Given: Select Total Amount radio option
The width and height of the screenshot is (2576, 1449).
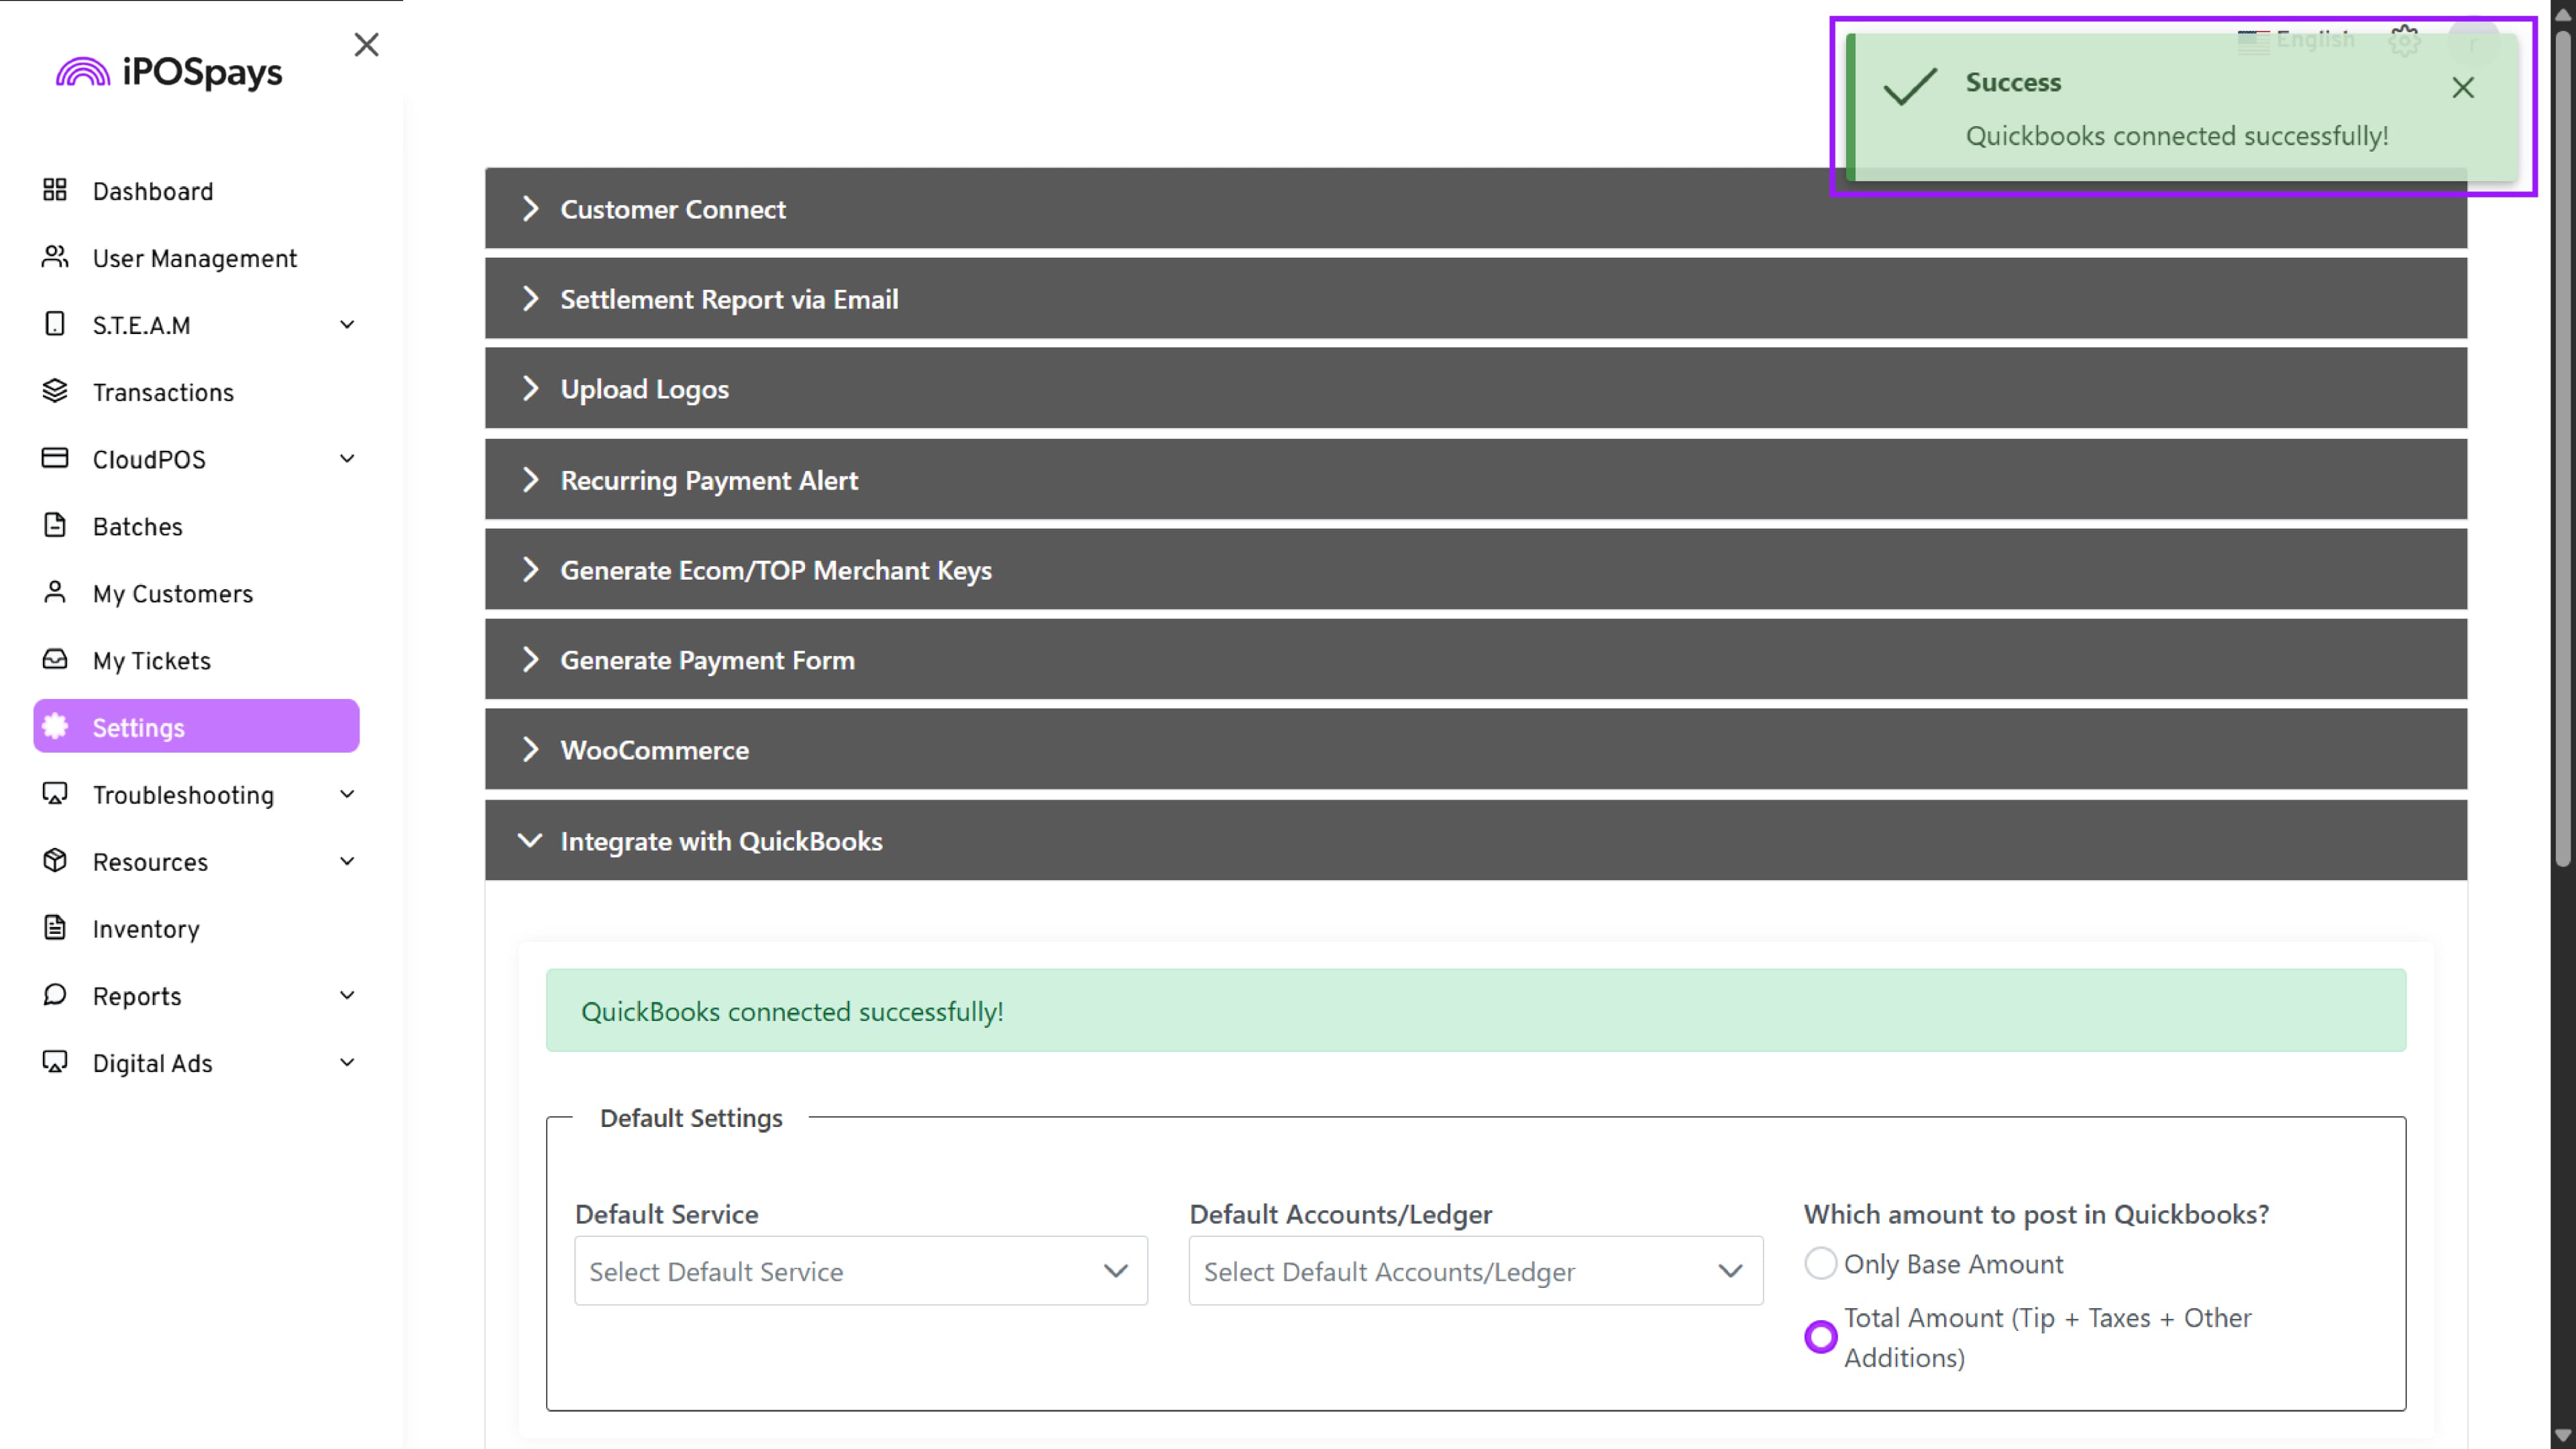Looking at the screenshot, I should coord(1820,1337).
